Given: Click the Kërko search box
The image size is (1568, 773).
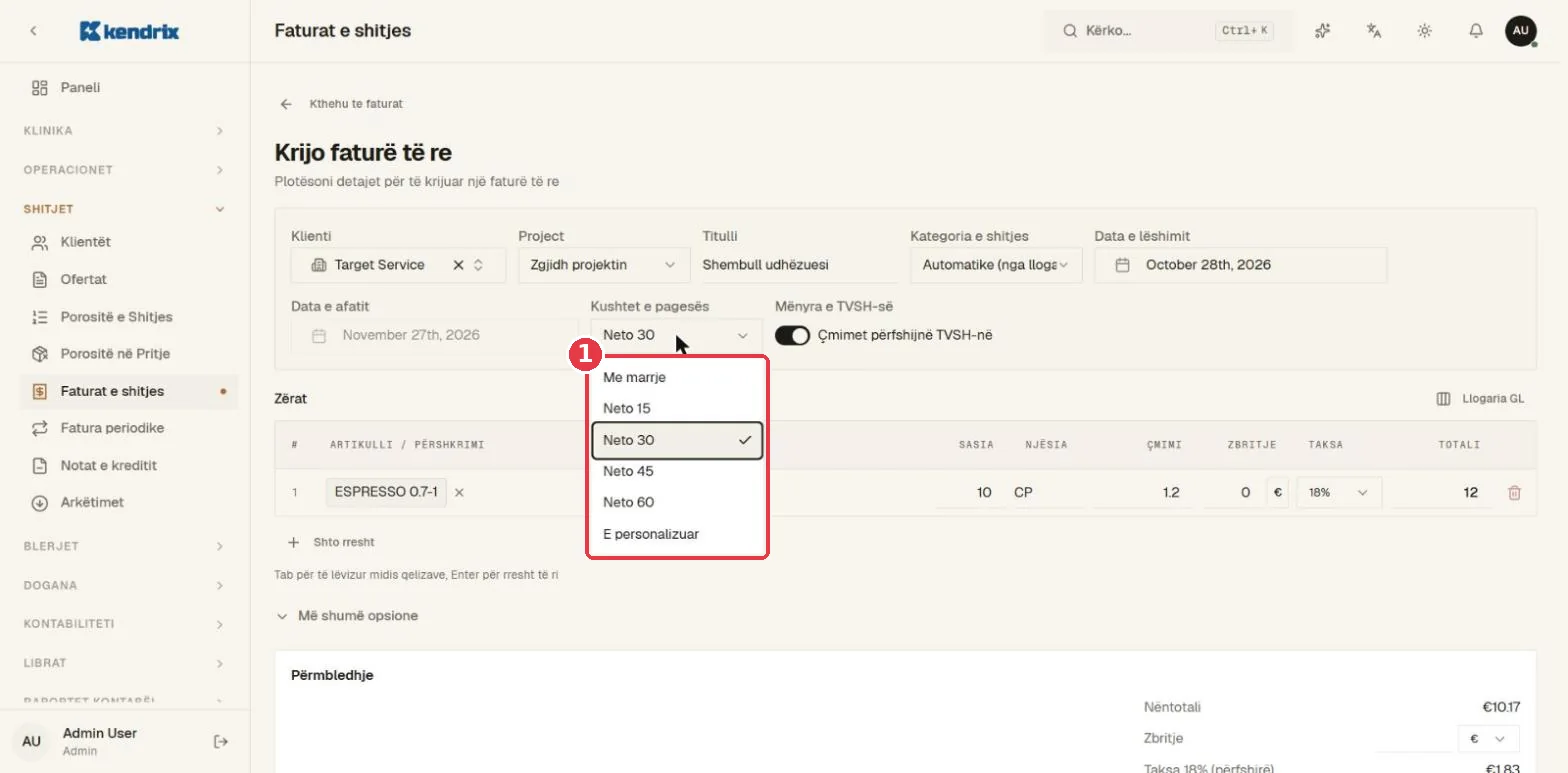Looking at the screenshot, I should click(x=1167, y=31).
